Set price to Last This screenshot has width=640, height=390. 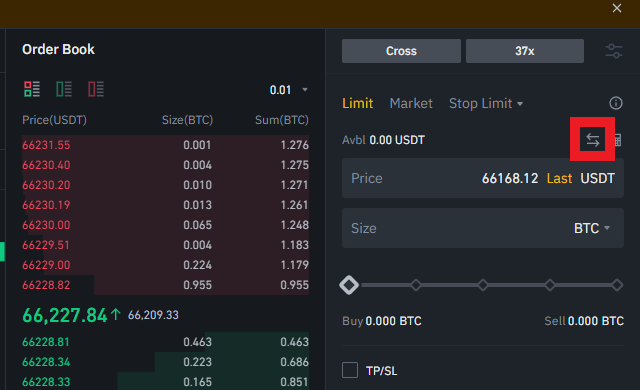coord(559,178)
